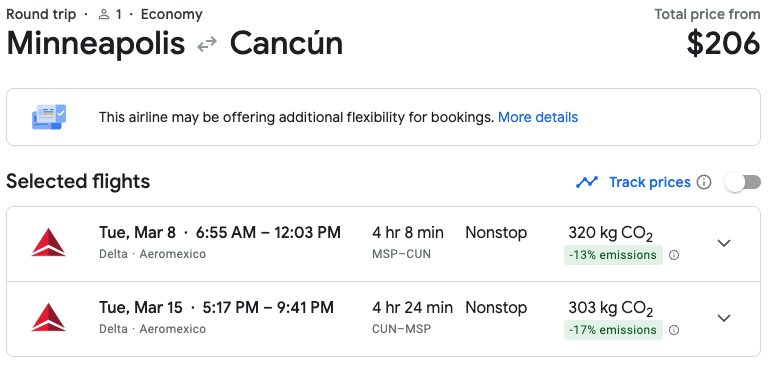Select the Tue, Mar 8 departure flight row
This screenshot has width=768, height=367.
[384, 244]
